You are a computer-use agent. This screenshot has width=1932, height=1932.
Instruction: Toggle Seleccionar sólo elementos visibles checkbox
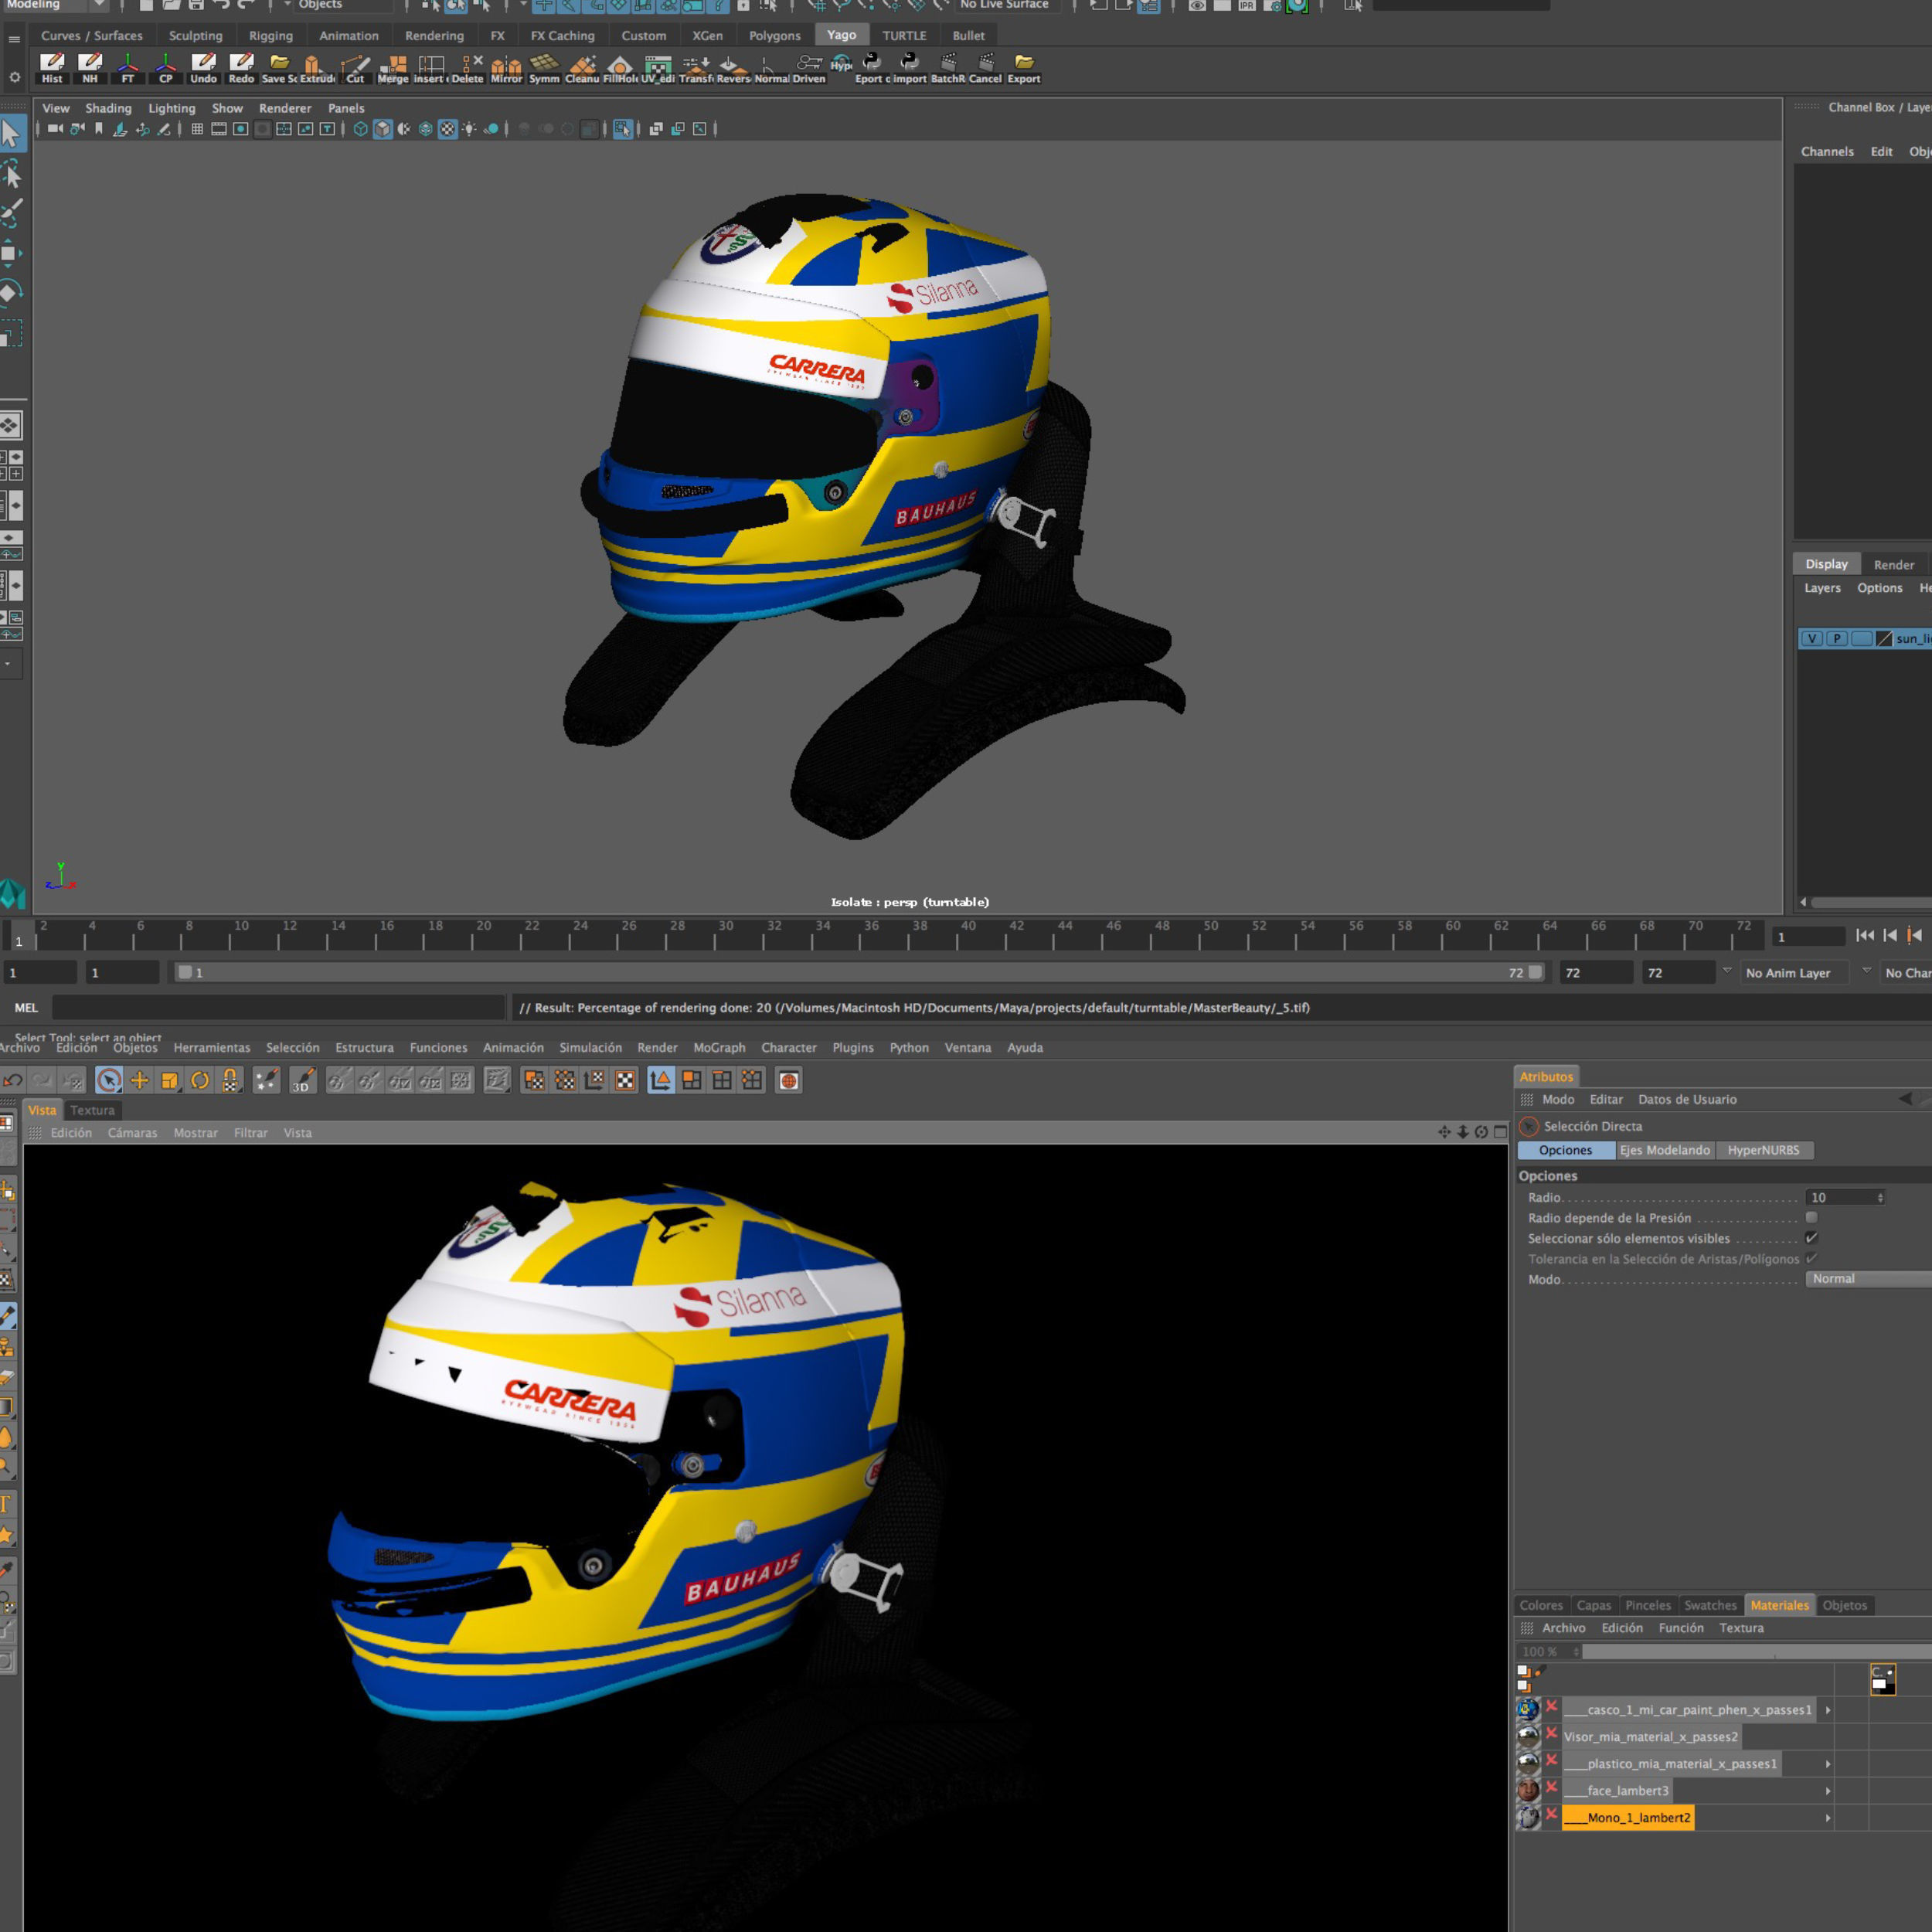(x=1811, y=1238)
